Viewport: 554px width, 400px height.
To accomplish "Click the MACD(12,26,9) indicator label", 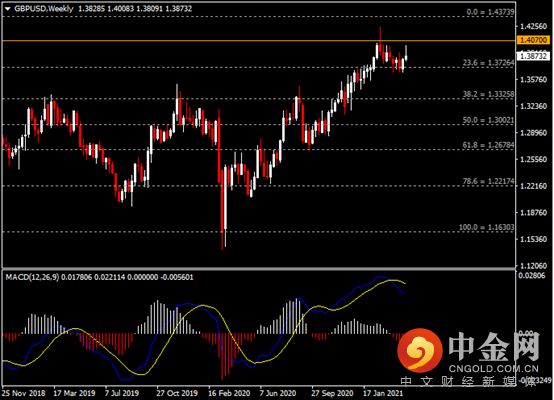I will pyautogui.click(x=33, y=277).
